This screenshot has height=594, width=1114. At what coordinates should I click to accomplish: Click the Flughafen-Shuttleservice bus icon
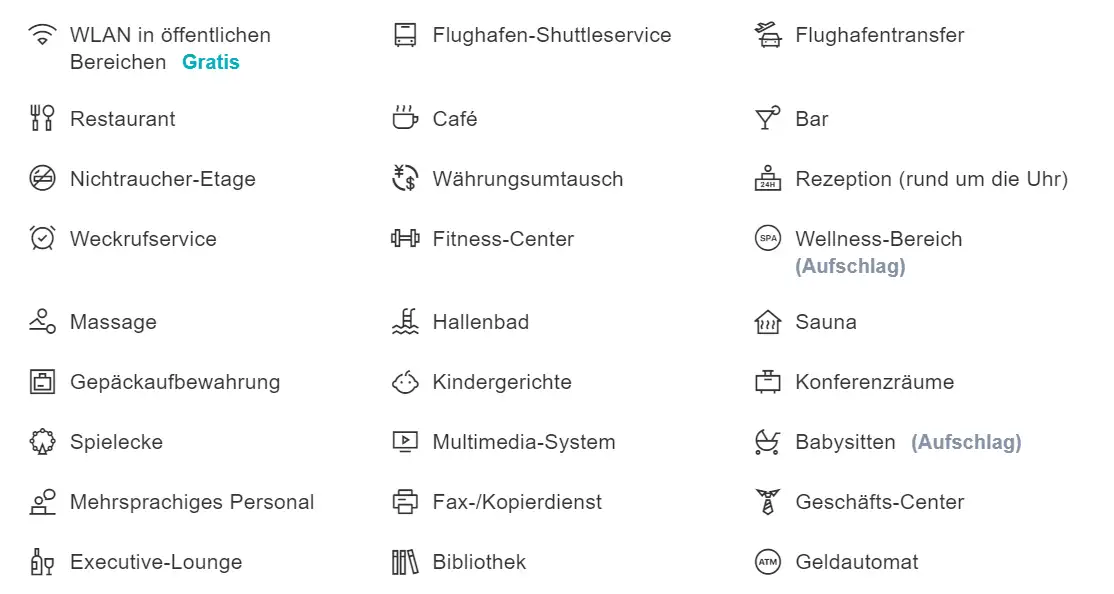coord(404,36)
